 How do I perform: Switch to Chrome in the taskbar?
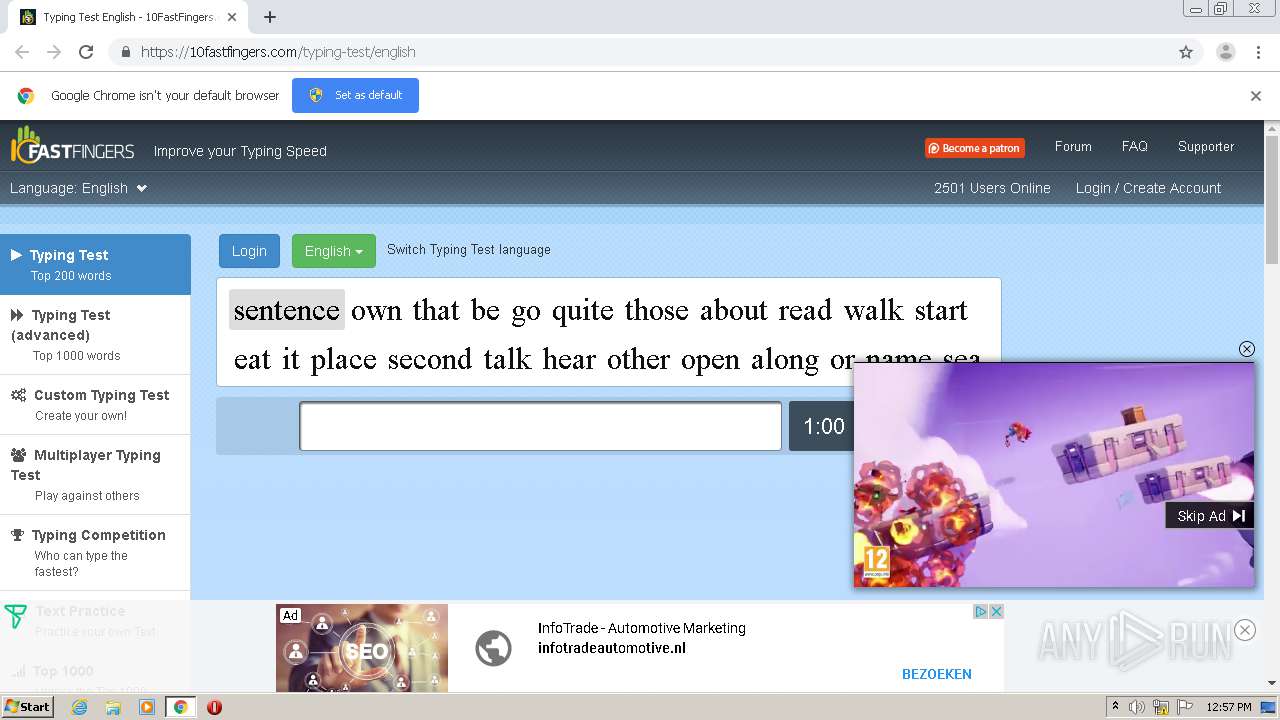click(181, 707)
